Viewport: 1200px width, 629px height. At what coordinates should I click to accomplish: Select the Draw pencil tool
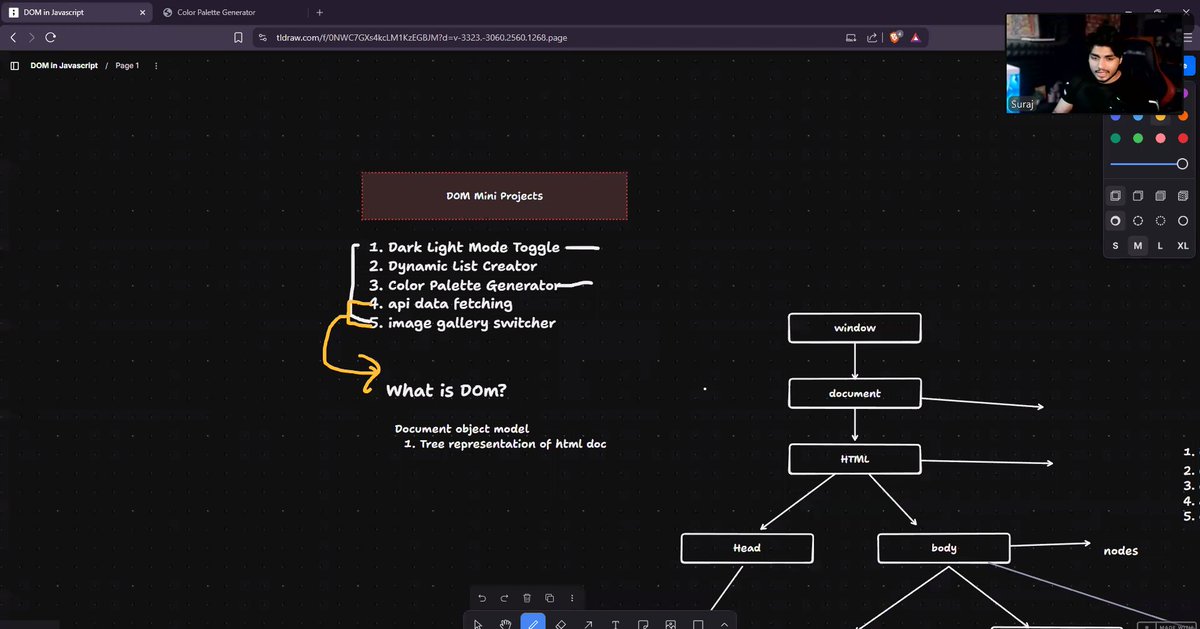(533, 623)
